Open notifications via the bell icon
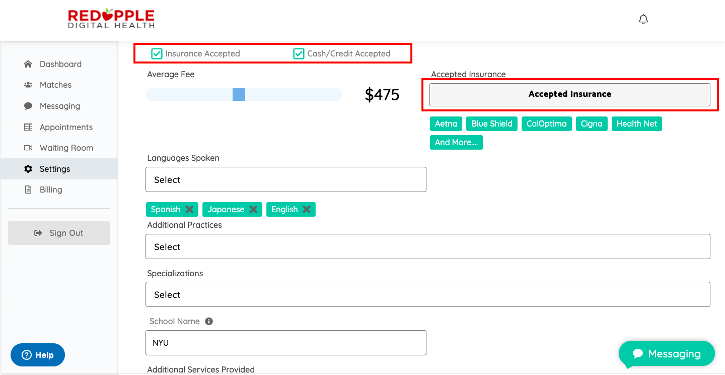Viewport: 725px width, 375px height. 643,19
